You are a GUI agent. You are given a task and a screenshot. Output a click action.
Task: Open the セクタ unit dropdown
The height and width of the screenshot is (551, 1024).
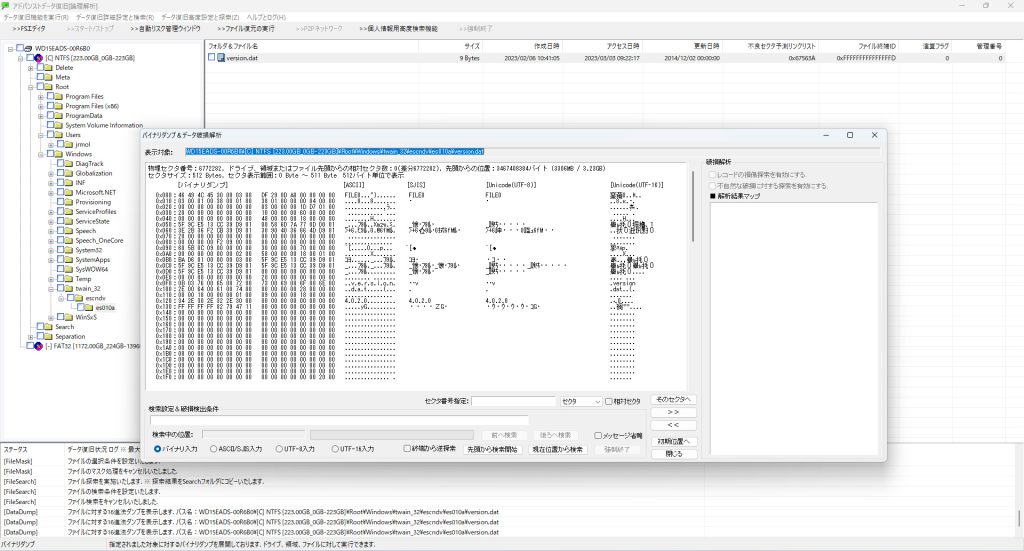(580, 402)
